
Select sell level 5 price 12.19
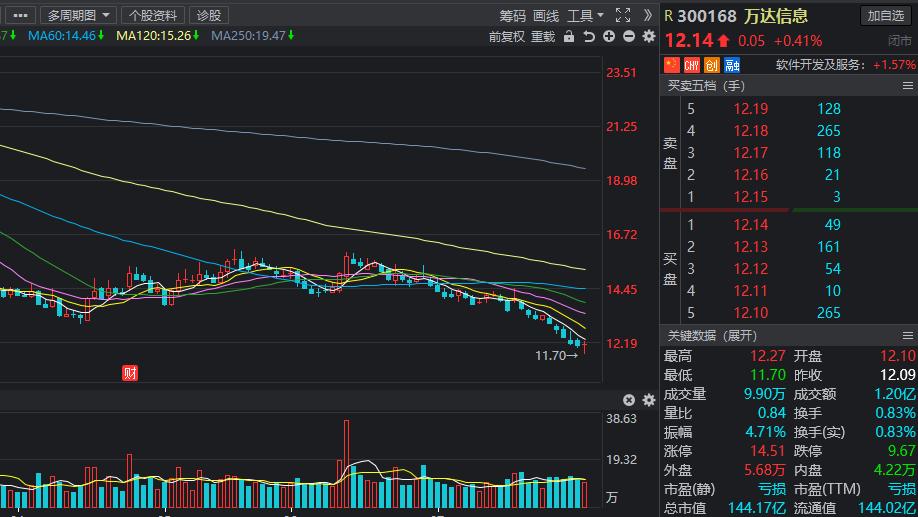pos(751,109)
